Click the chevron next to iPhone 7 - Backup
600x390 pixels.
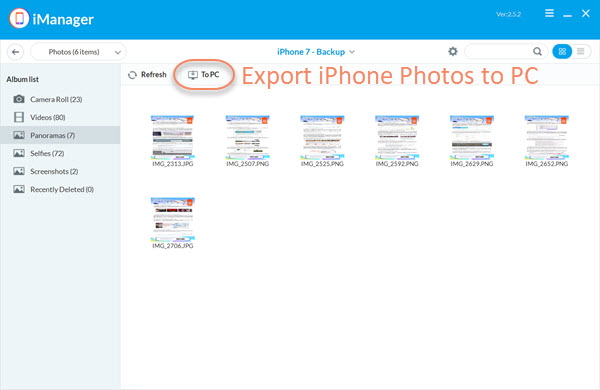coord(352,52)
